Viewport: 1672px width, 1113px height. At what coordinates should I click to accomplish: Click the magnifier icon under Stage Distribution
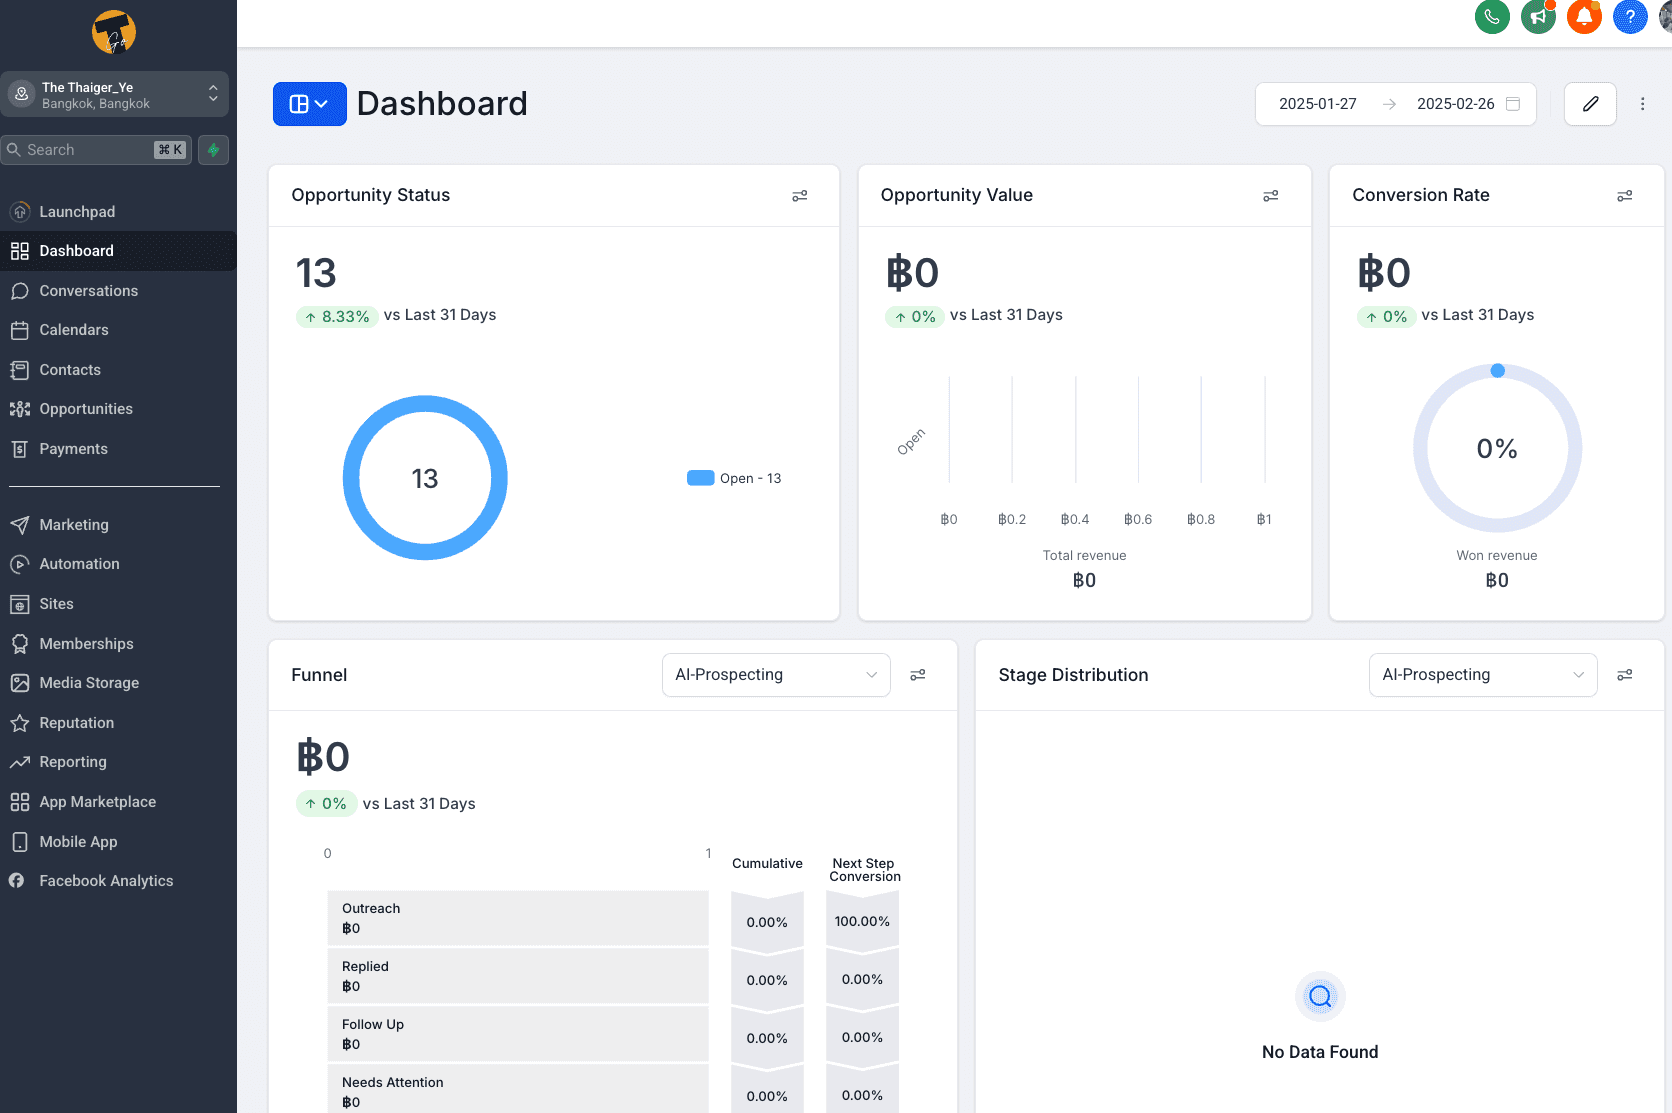(x=1320, y=996)
